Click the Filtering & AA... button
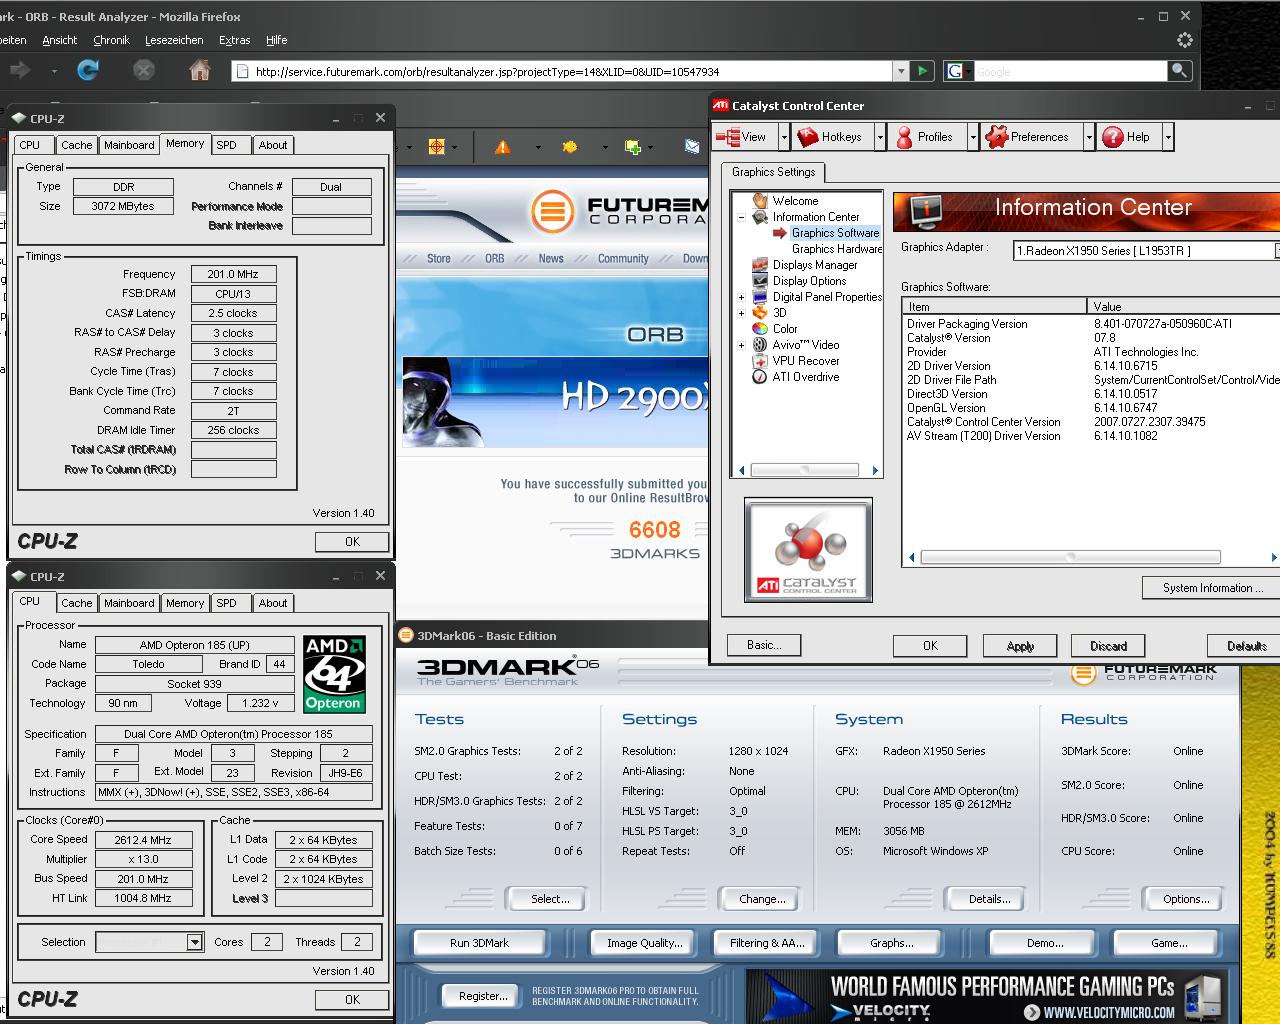Image resolution: width=1280 pixels, height=1024 pixels. tap(767, 943)
